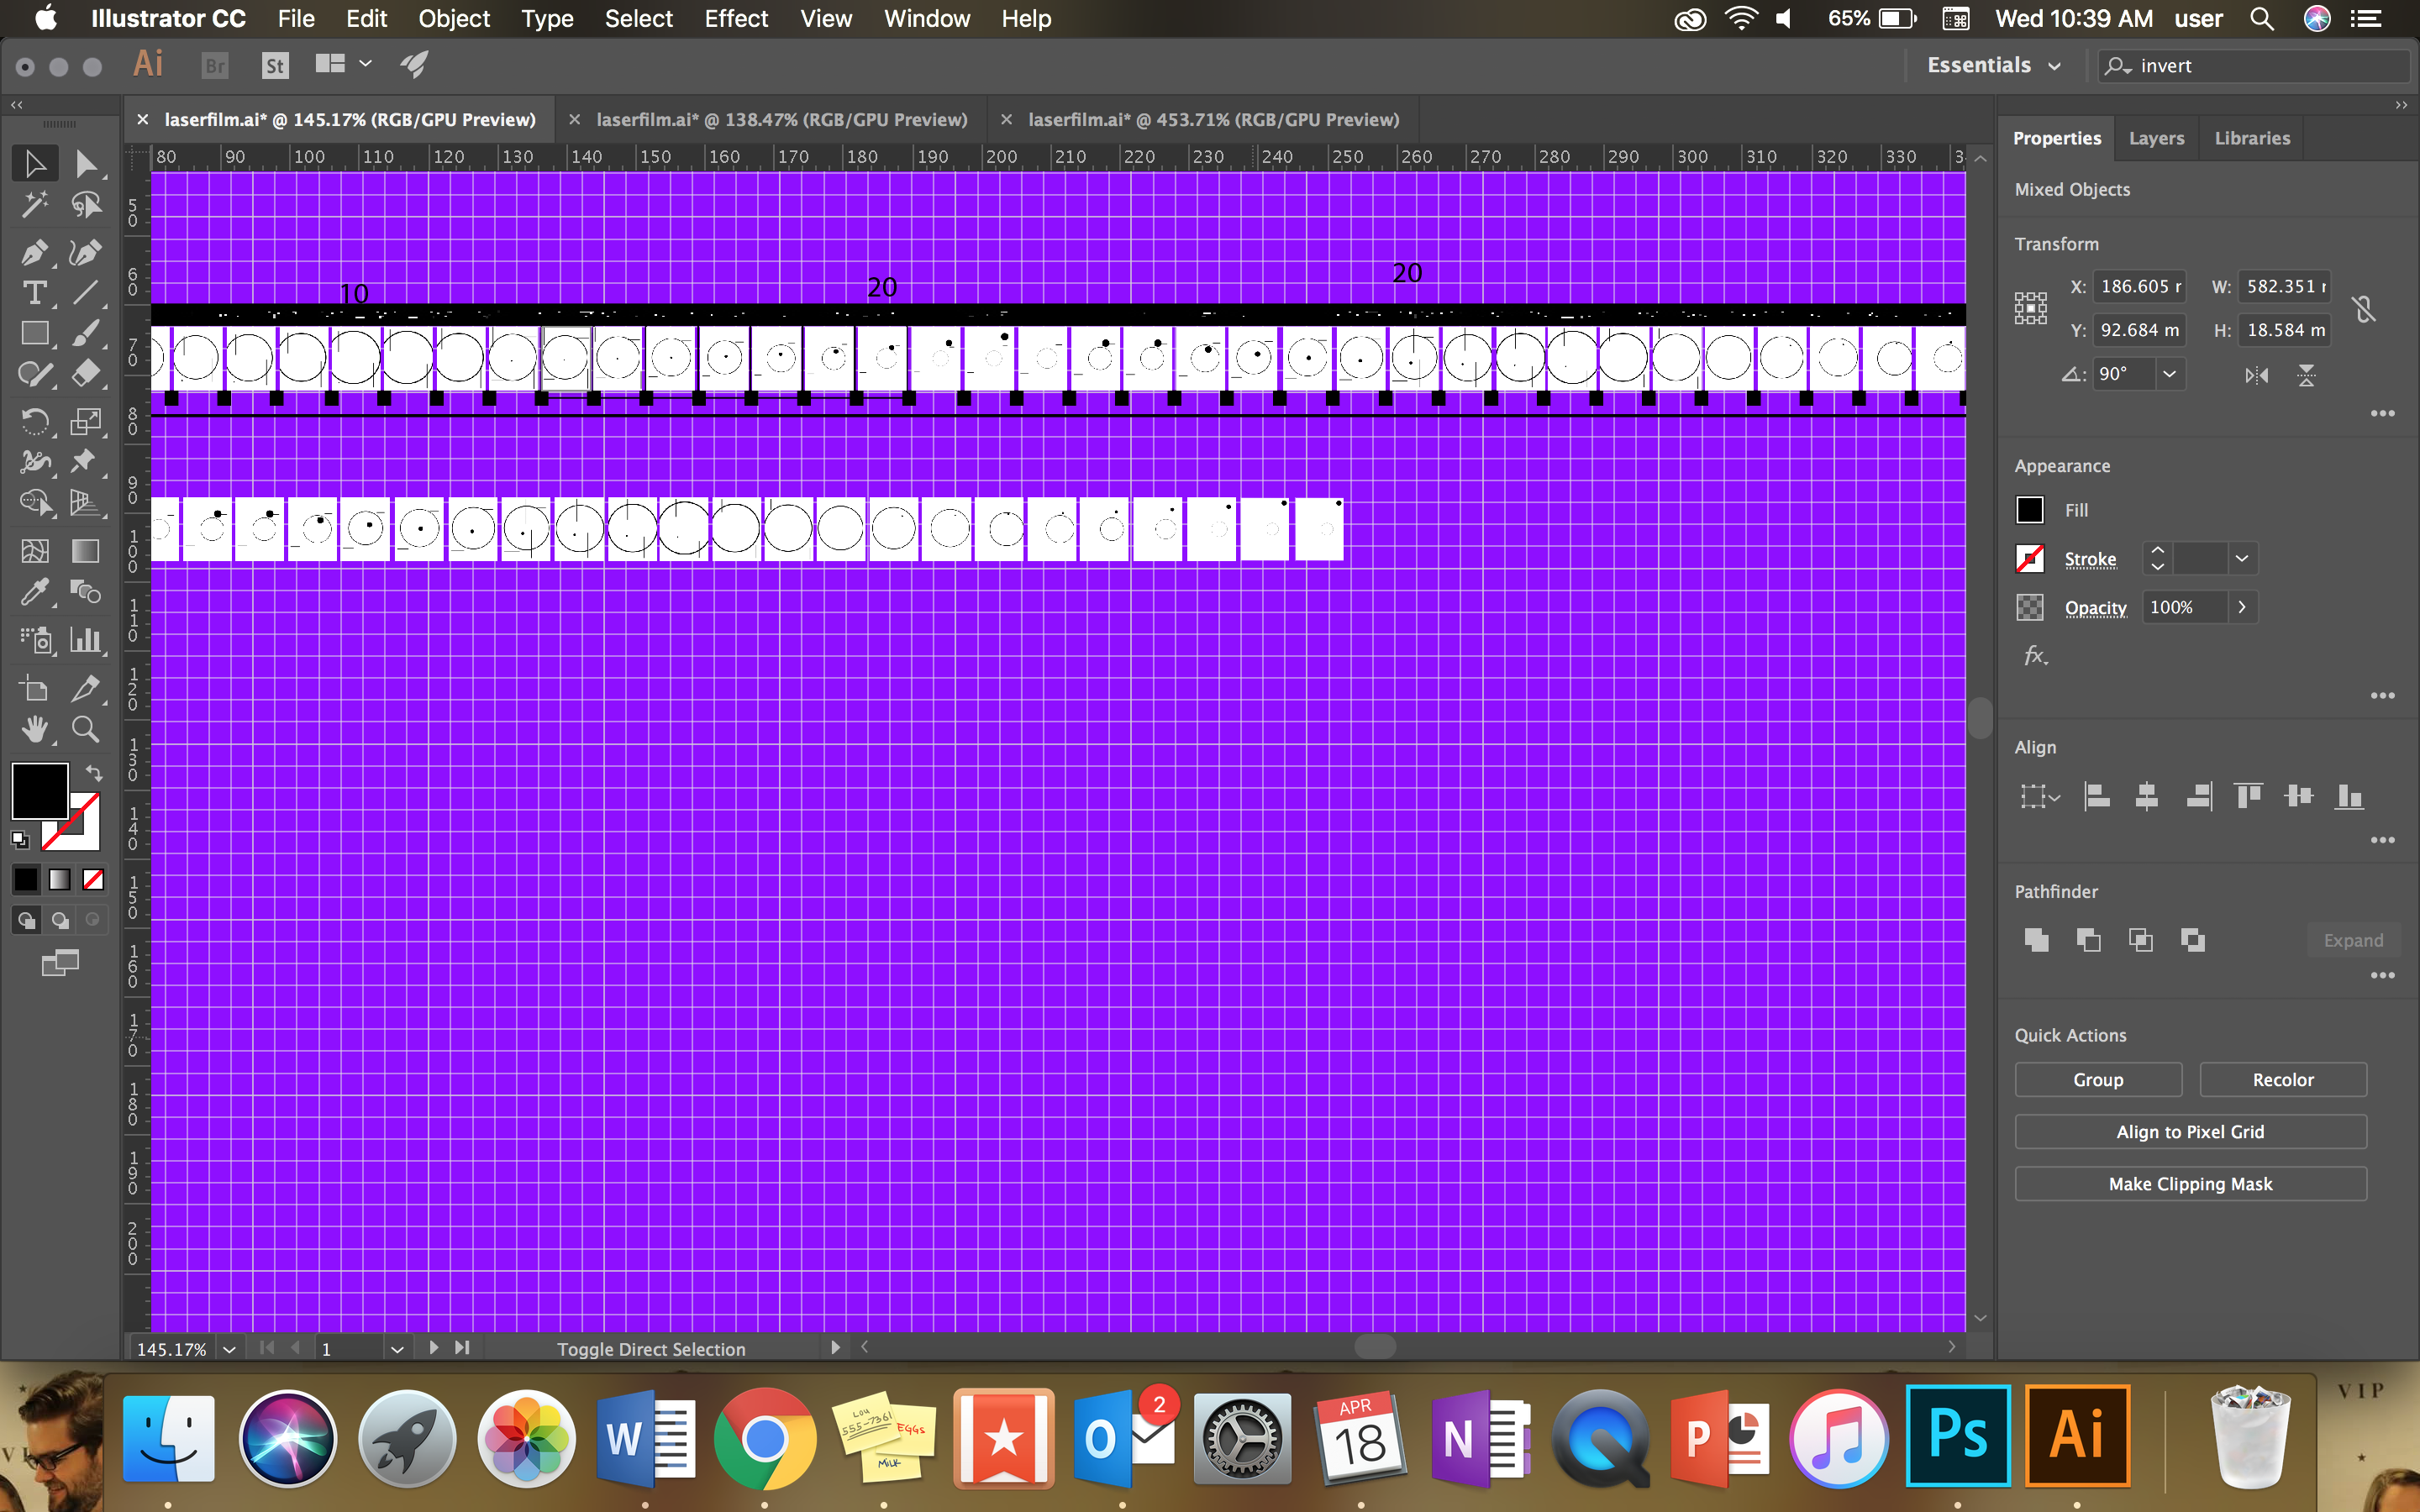2420x1512 pixels.
Task: Click the Fill color box in Appearance
Action: pyautogui.click(x=2031, y=510)
